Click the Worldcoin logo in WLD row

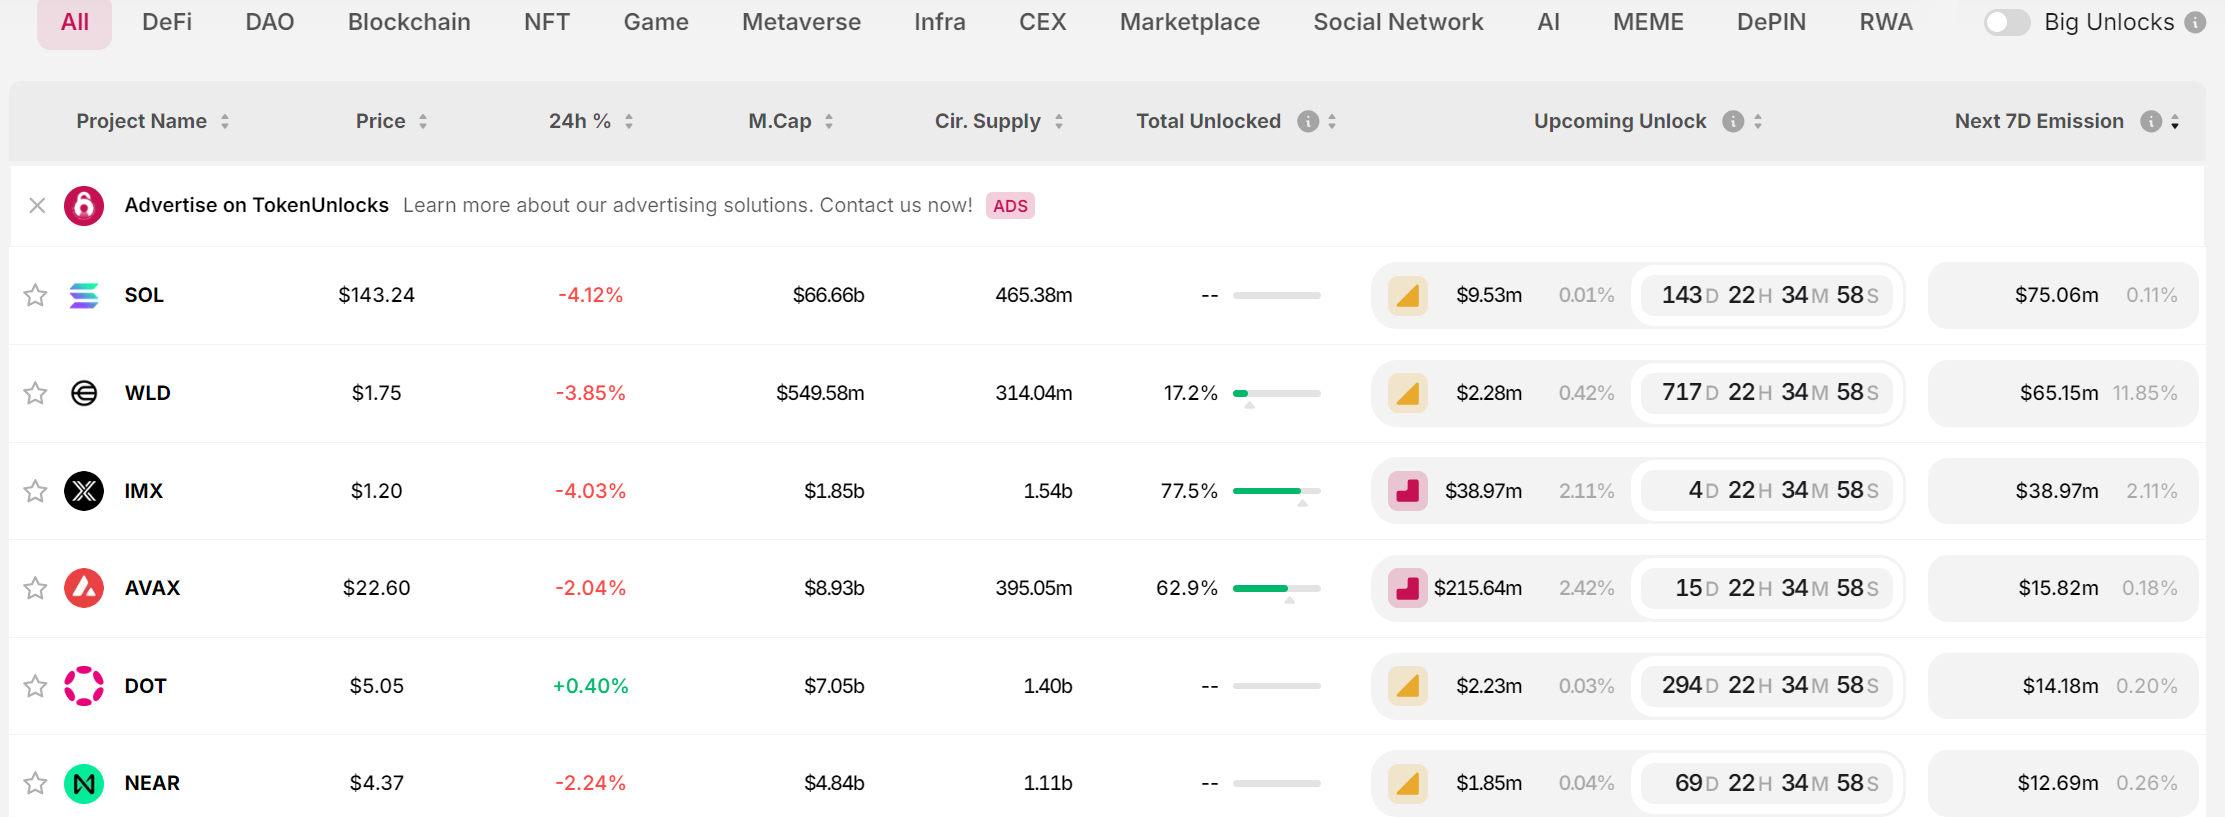click(84, 393)
